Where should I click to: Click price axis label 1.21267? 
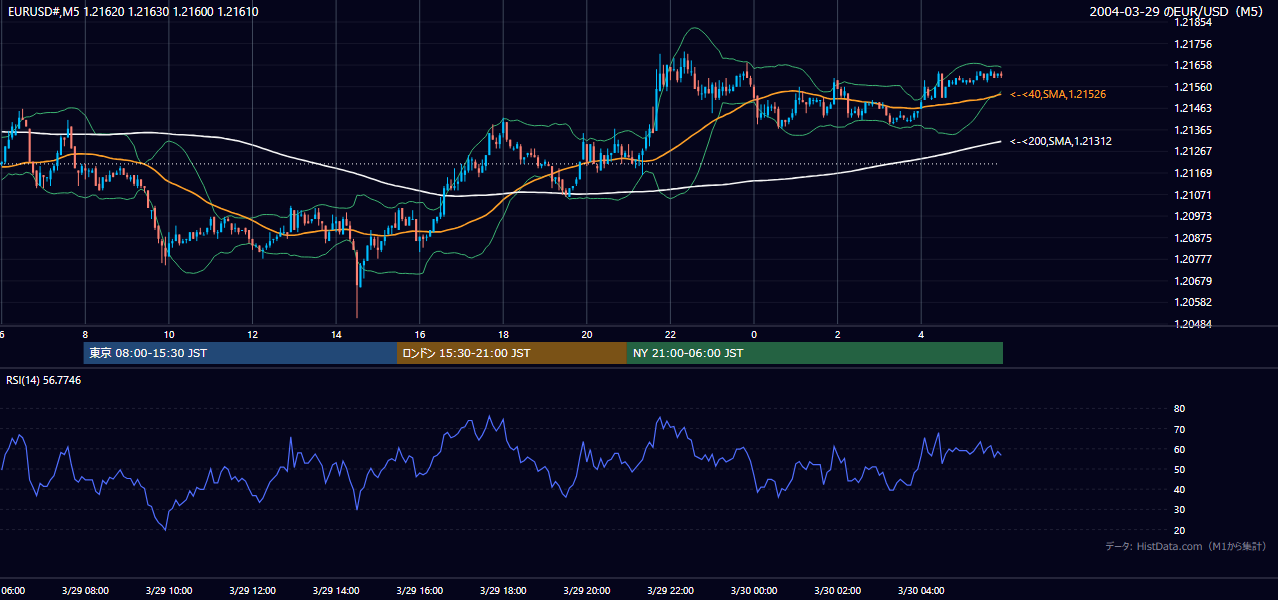(x=1192, y=152)
